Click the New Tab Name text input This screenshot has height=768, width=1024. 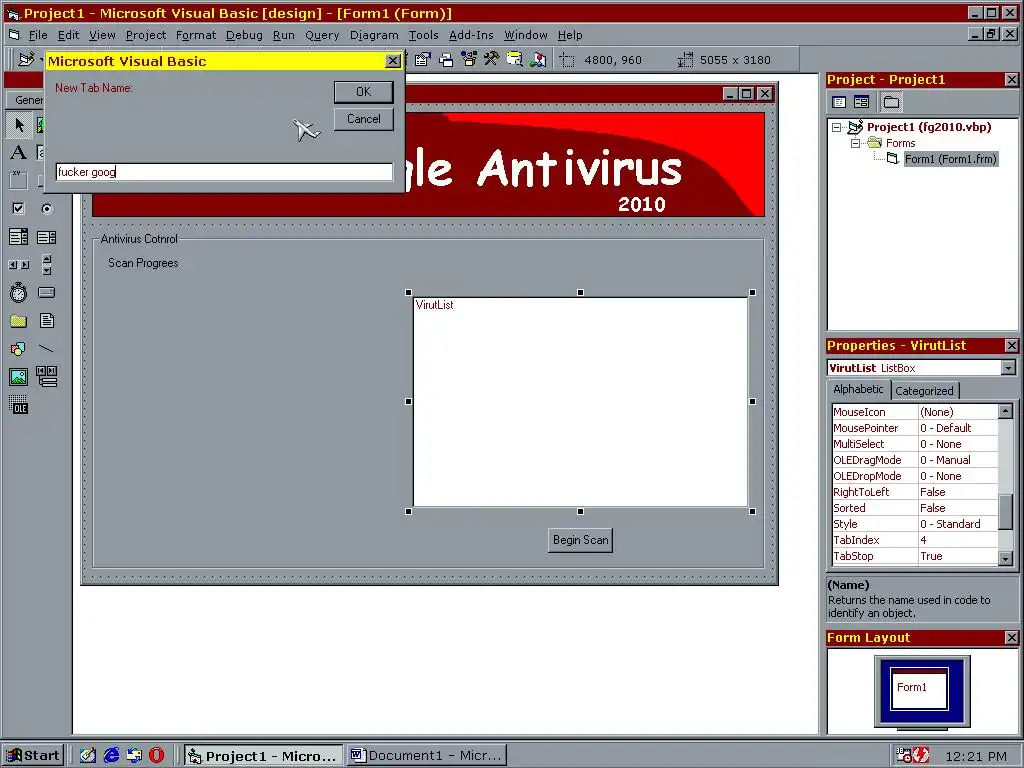pyautogui.click(x=224, y=172)
